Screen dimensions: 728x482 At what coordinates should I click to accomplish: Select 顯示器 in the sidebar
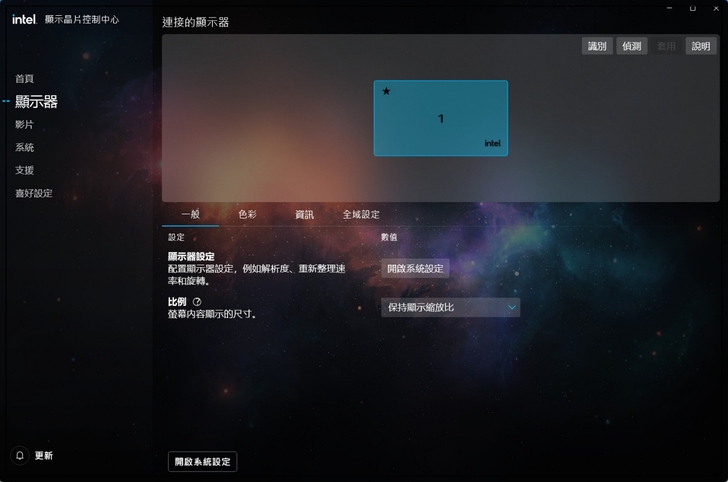(x=36, y=101)
